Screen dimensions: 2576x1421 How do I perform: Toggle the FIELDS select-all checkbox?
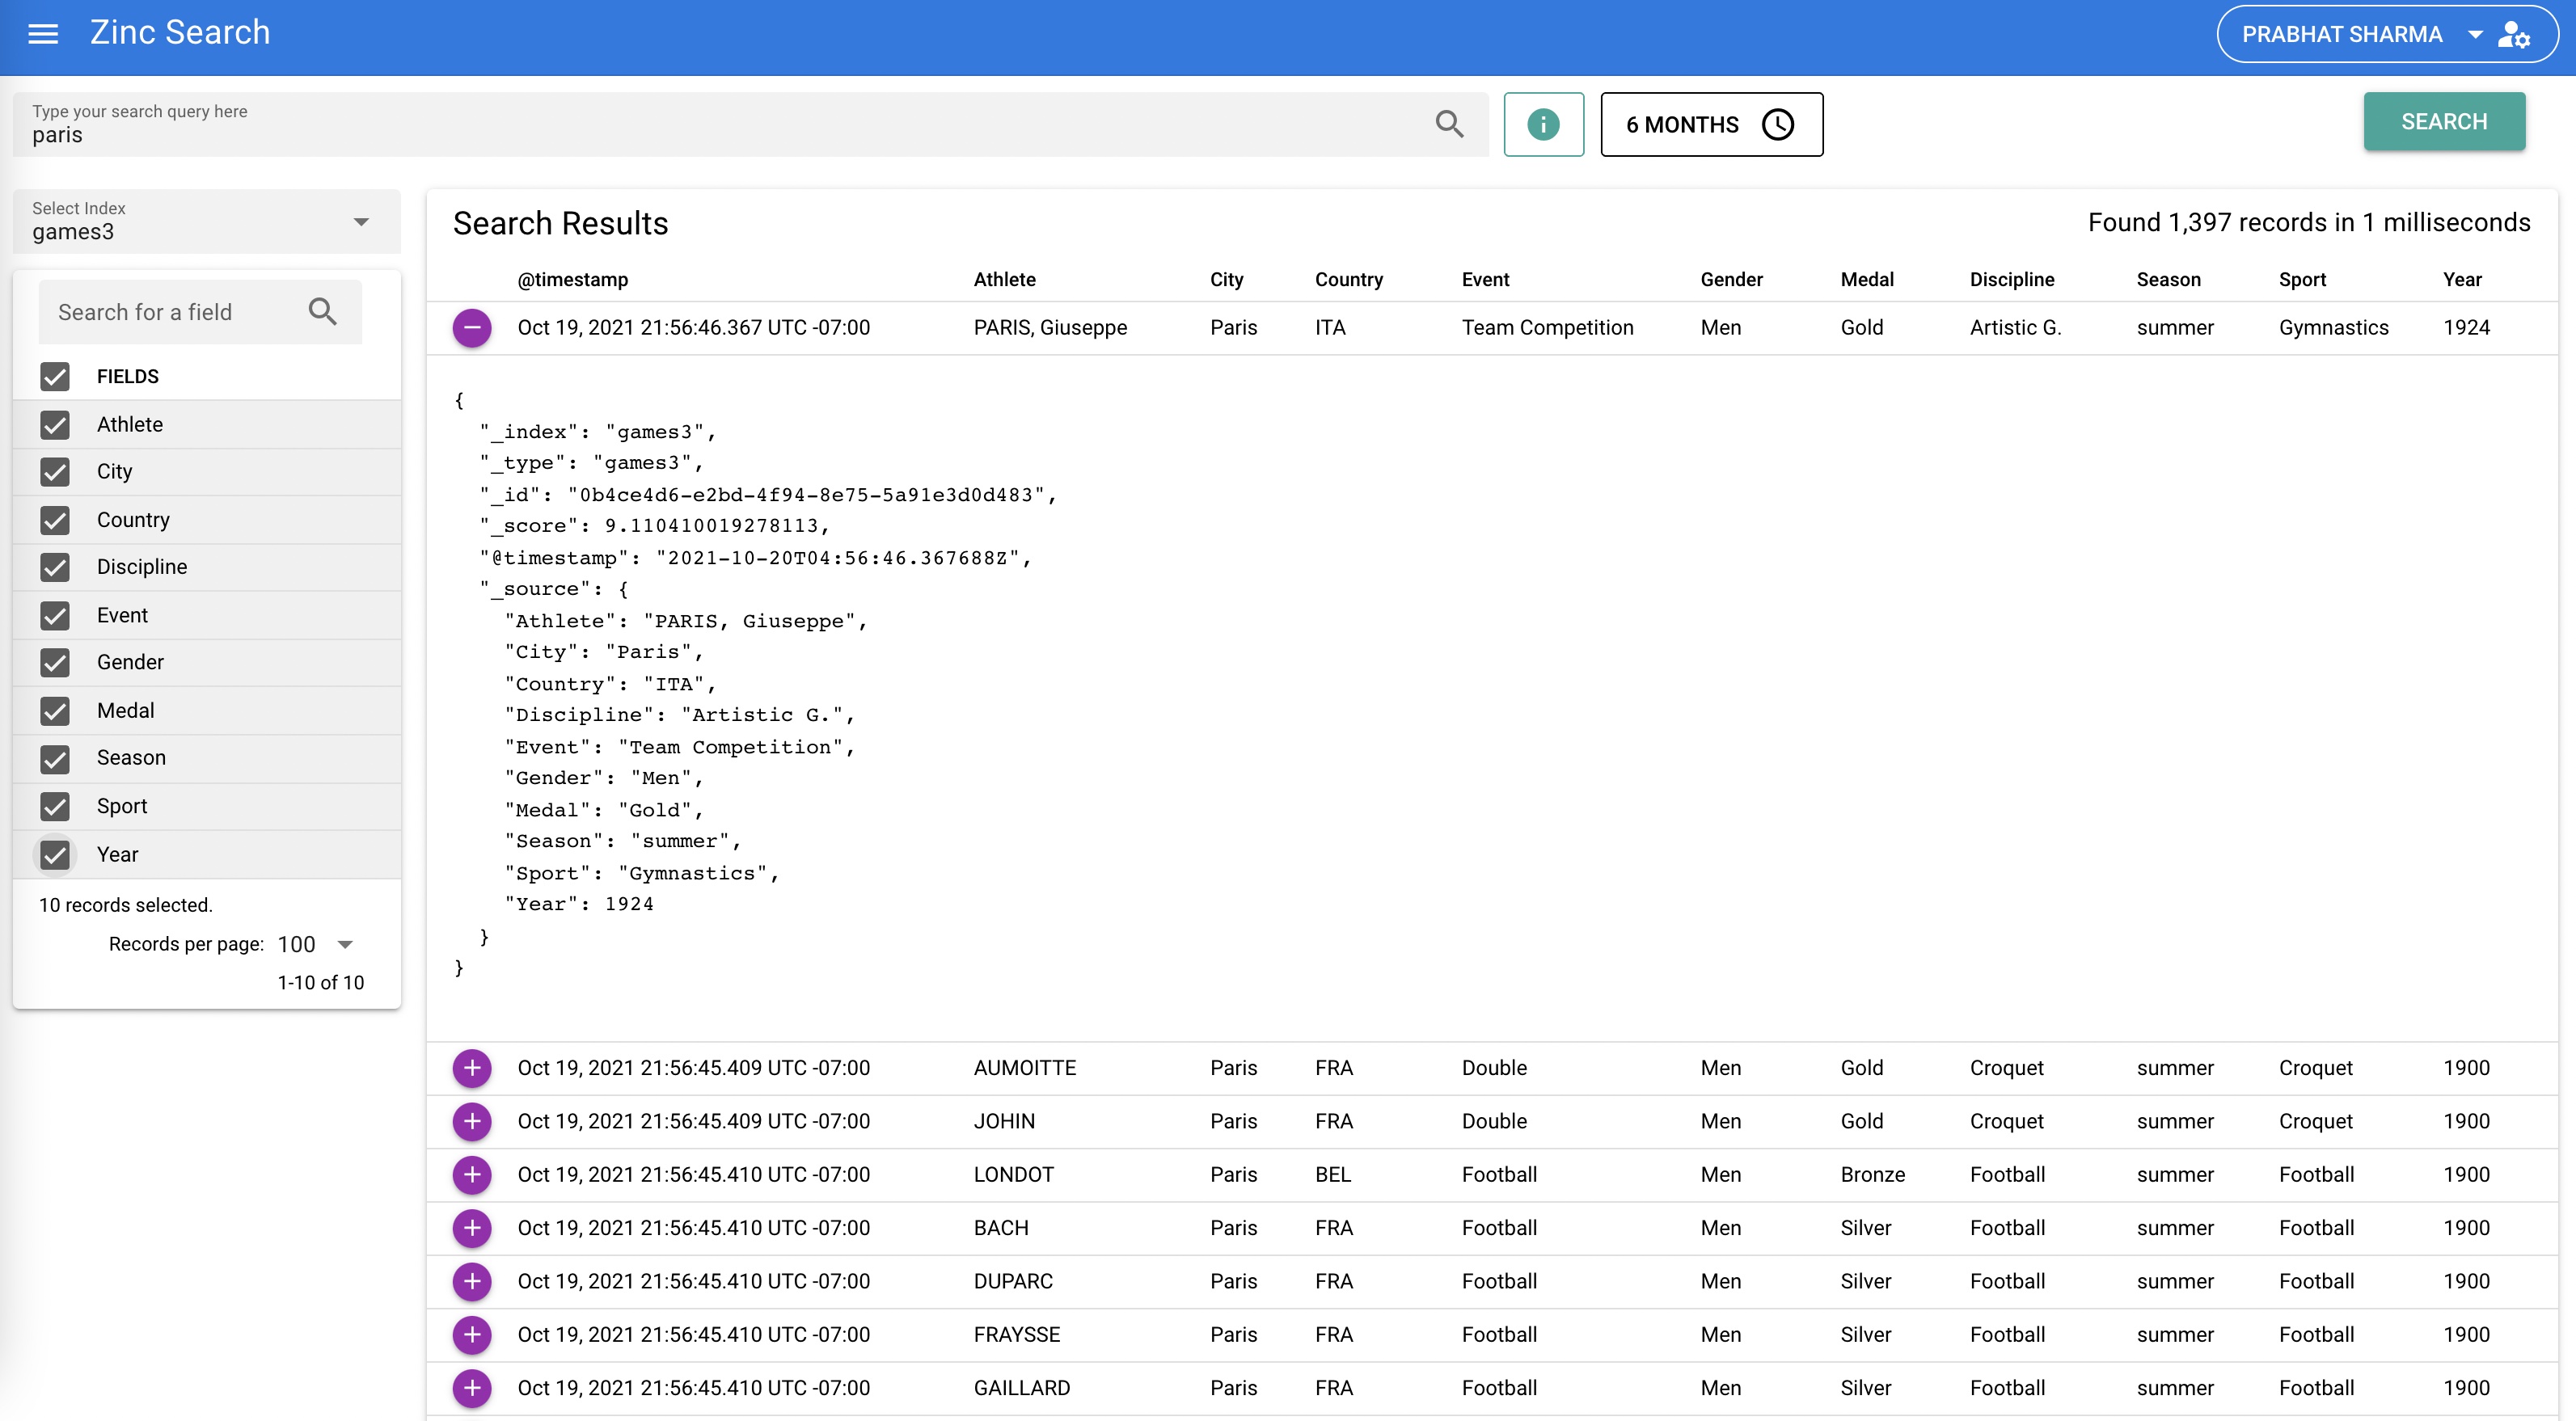tap(55, 377)
